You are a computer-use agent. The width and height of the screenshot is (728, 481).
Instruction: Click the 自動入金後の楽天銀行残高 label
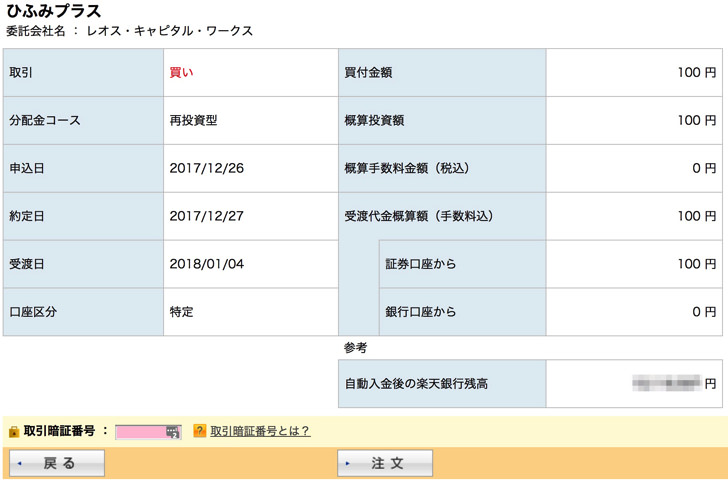click(416, 384)
